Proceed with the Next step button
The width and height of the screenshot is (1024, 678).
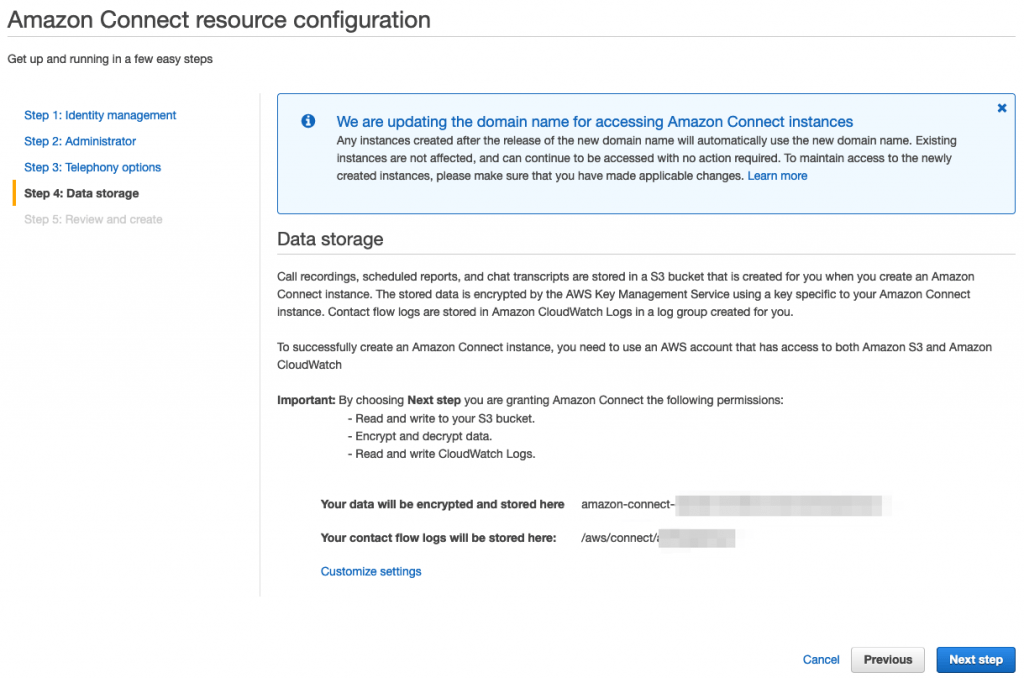[x=976, y=659]
